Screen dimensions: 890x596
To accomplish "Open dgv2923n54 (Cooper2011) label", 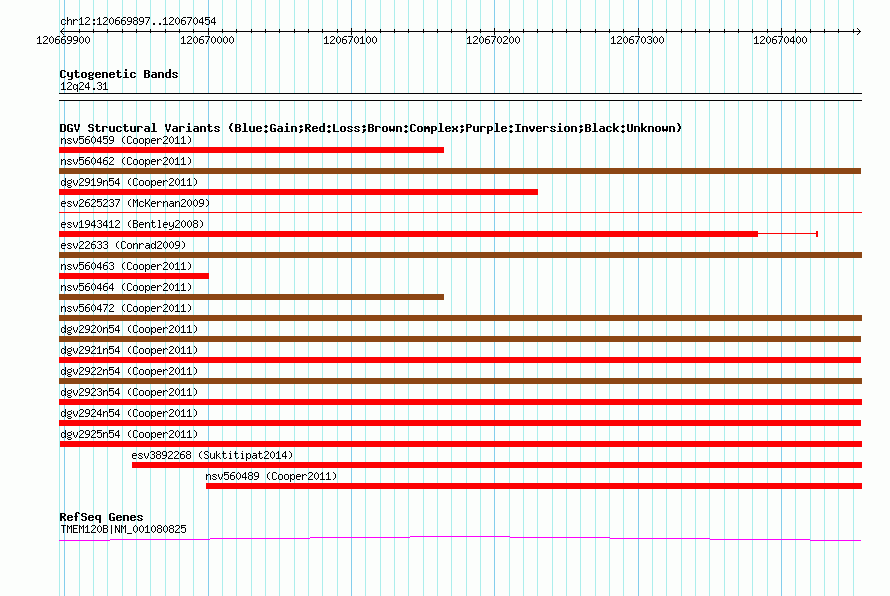I will click(129, 392).
